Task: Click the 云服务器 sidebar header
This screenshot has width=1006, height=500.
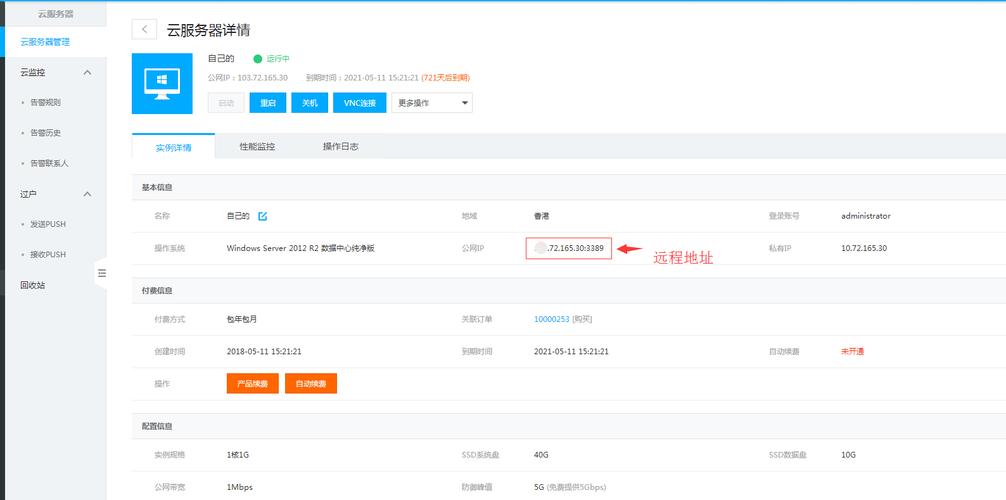Action: coord(55,13)
